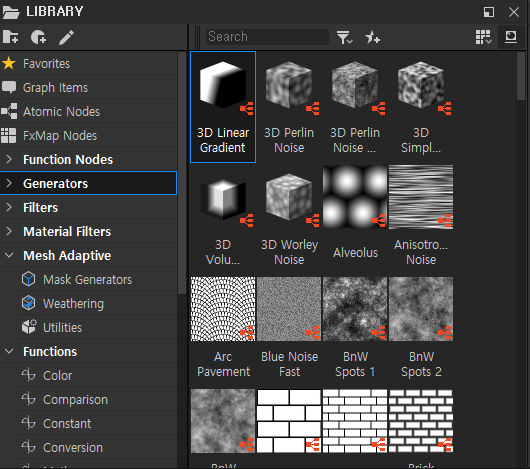The height and width of the screenshot is (469, 530).
Task: Toggle the medium icon display mode button
Action: pyautogui.click(x=511, y=37)
